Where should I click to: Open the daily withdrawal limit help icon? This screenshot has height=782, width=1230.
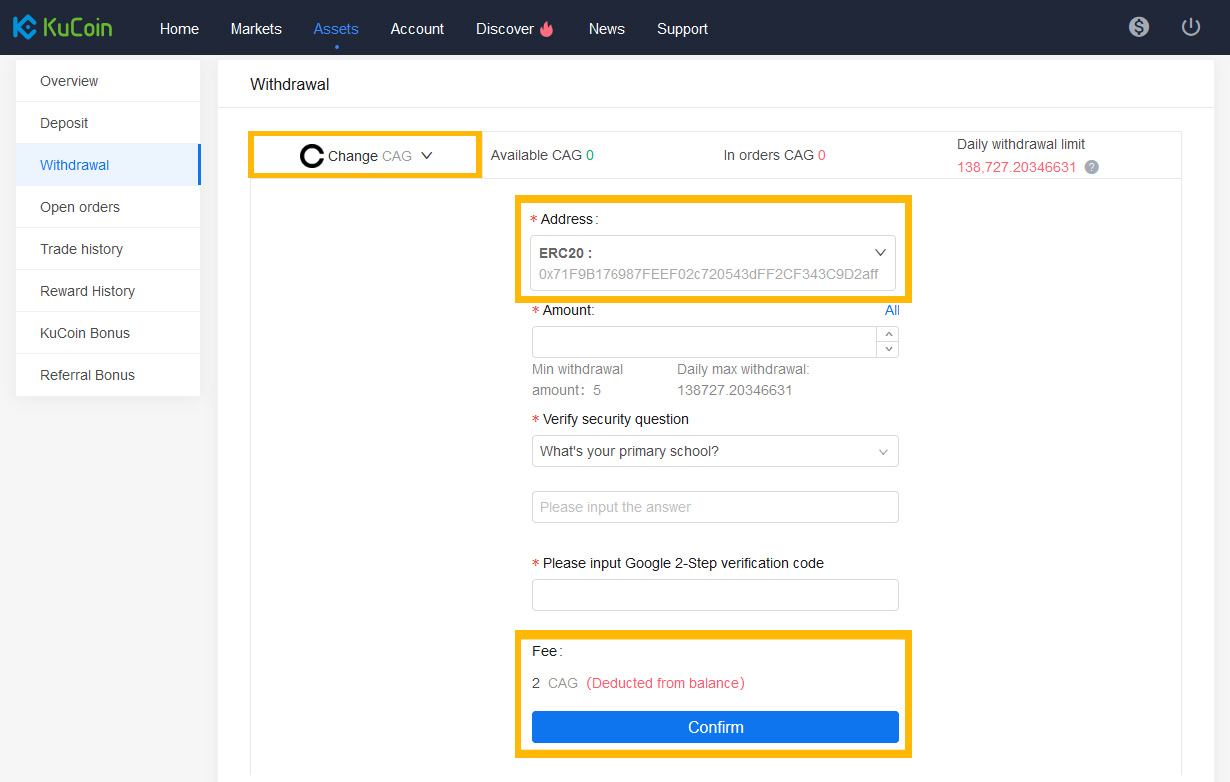click(1092, 167)
